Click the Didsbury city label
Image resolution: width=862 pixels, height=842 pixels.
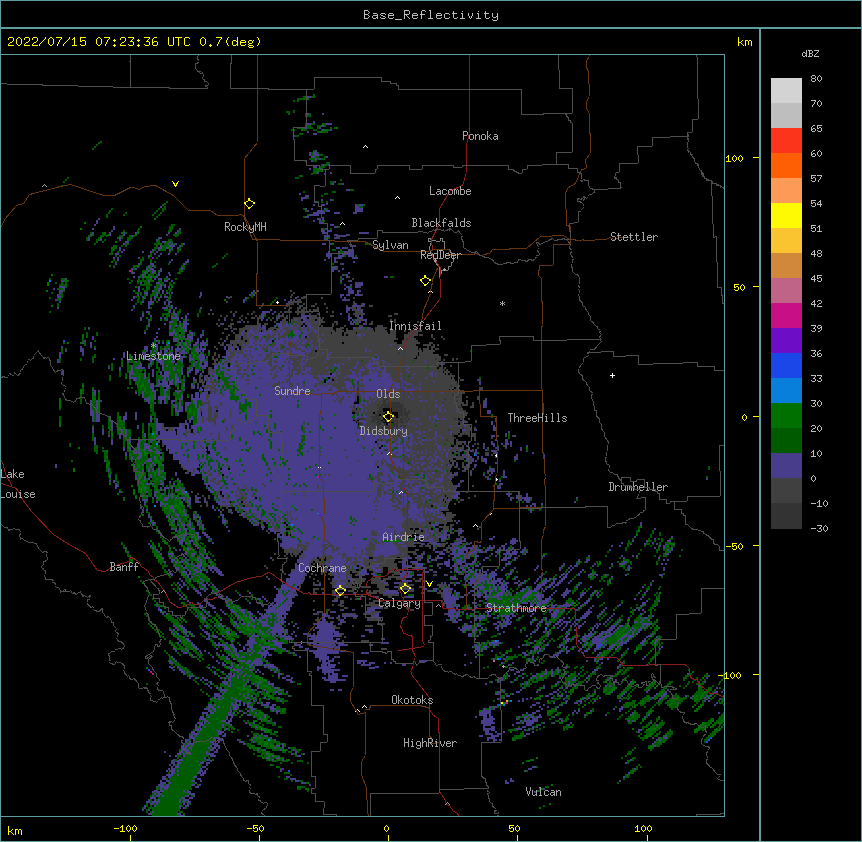tap(384, 431)
